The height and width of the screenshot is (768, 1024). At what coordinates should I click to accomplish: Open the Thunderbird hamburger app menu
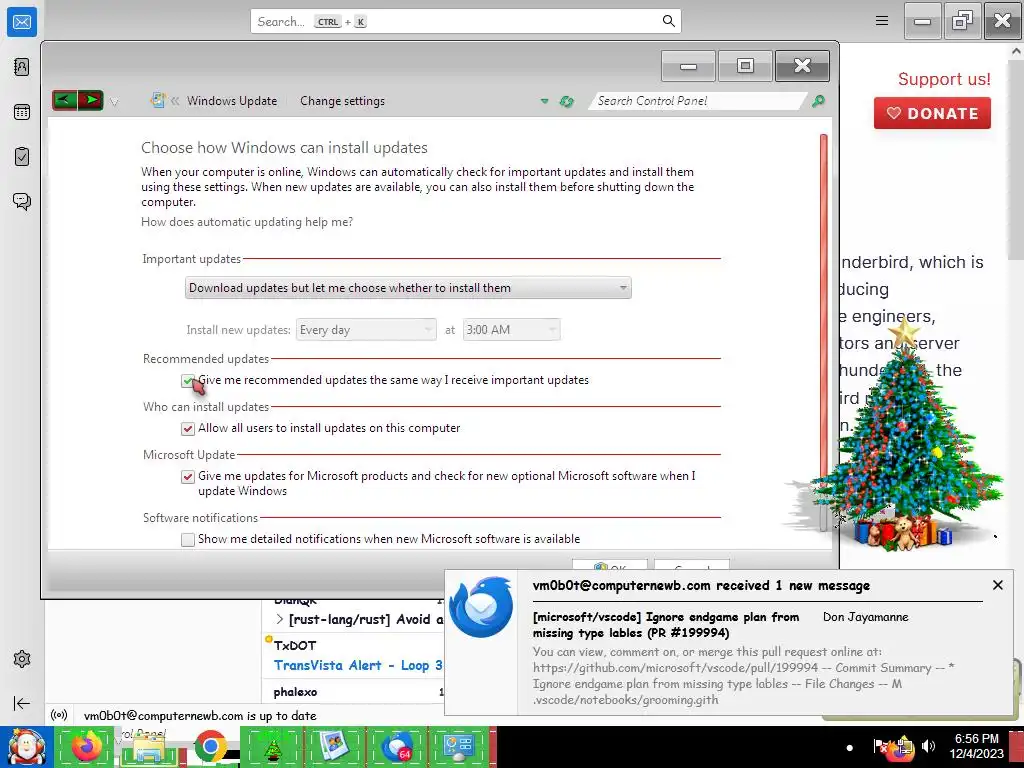[882, 21]
